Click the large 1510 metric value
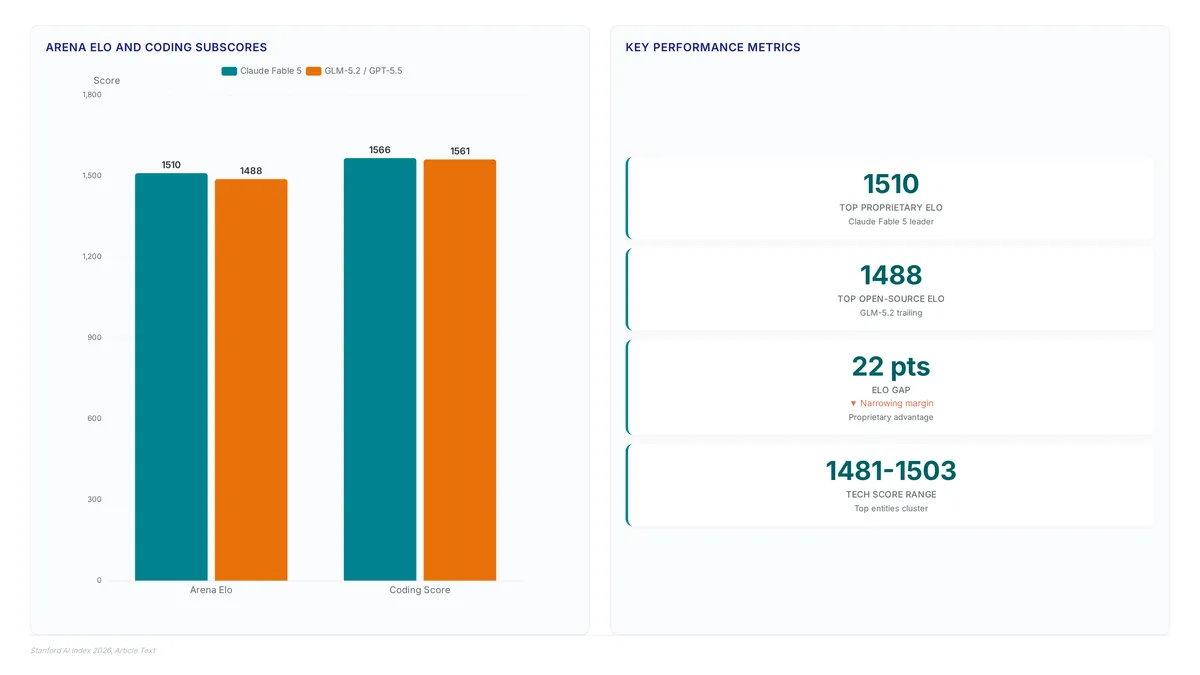This screenshot has width=1200, height=675. click(x=891, y=184)
